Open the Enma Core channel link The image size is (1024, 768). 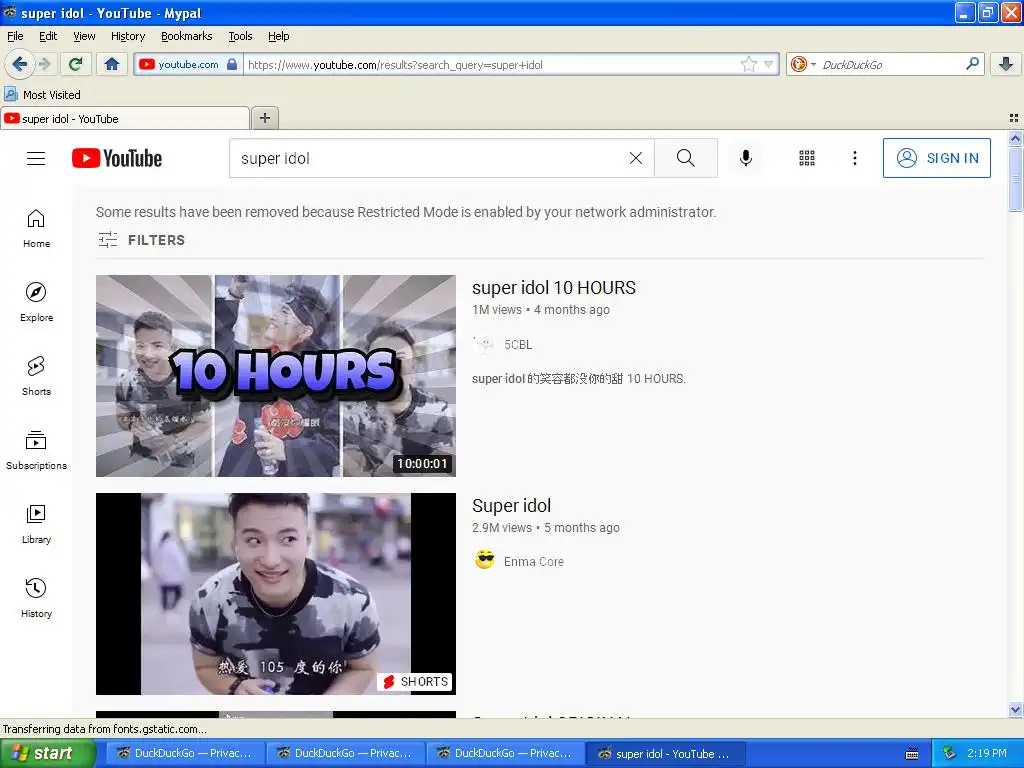[534, 562]
